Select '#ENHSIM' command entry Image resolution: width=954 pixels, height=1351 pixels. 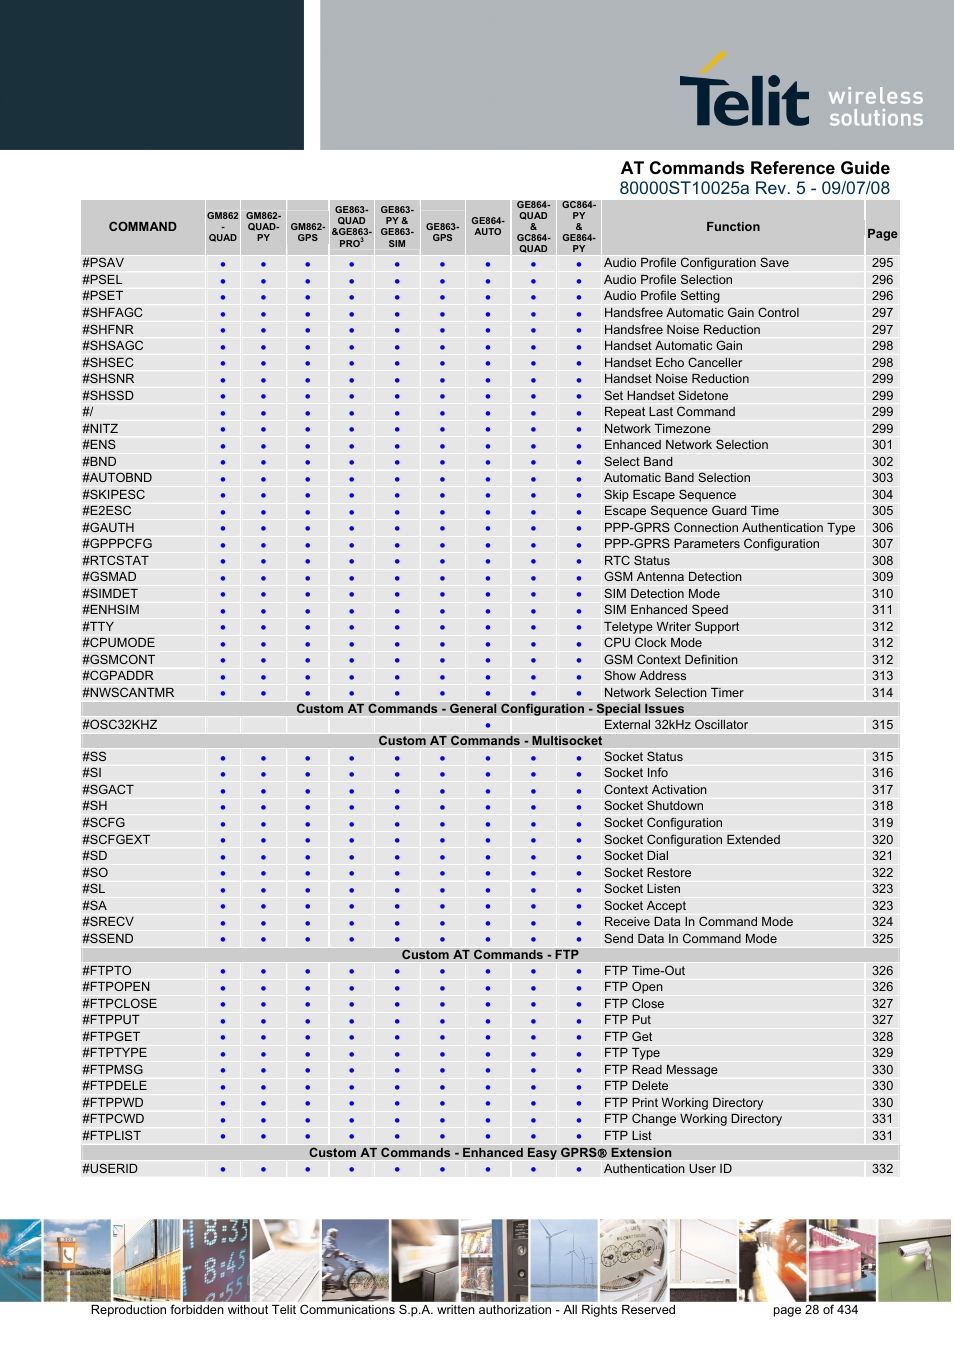(111, 610)
